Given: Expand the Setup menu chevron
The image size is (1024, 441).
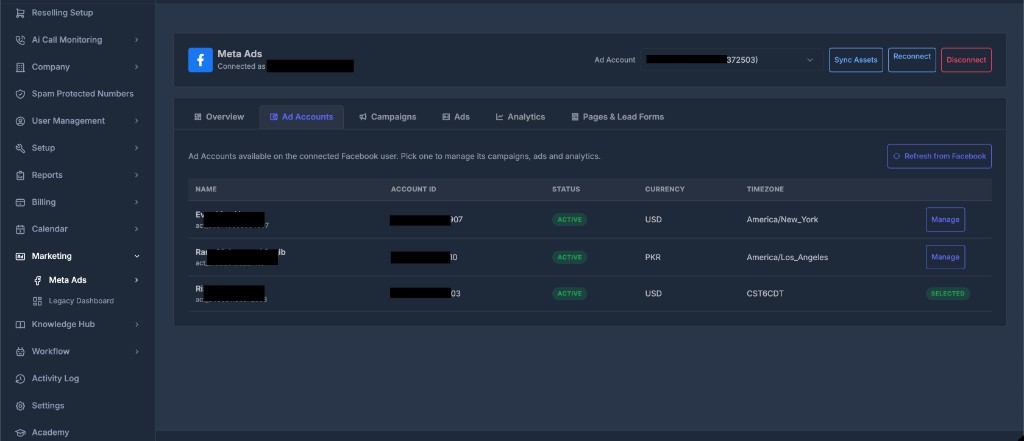Looking at the screenshot, I should pyautogui.click(x=136, y=148).
